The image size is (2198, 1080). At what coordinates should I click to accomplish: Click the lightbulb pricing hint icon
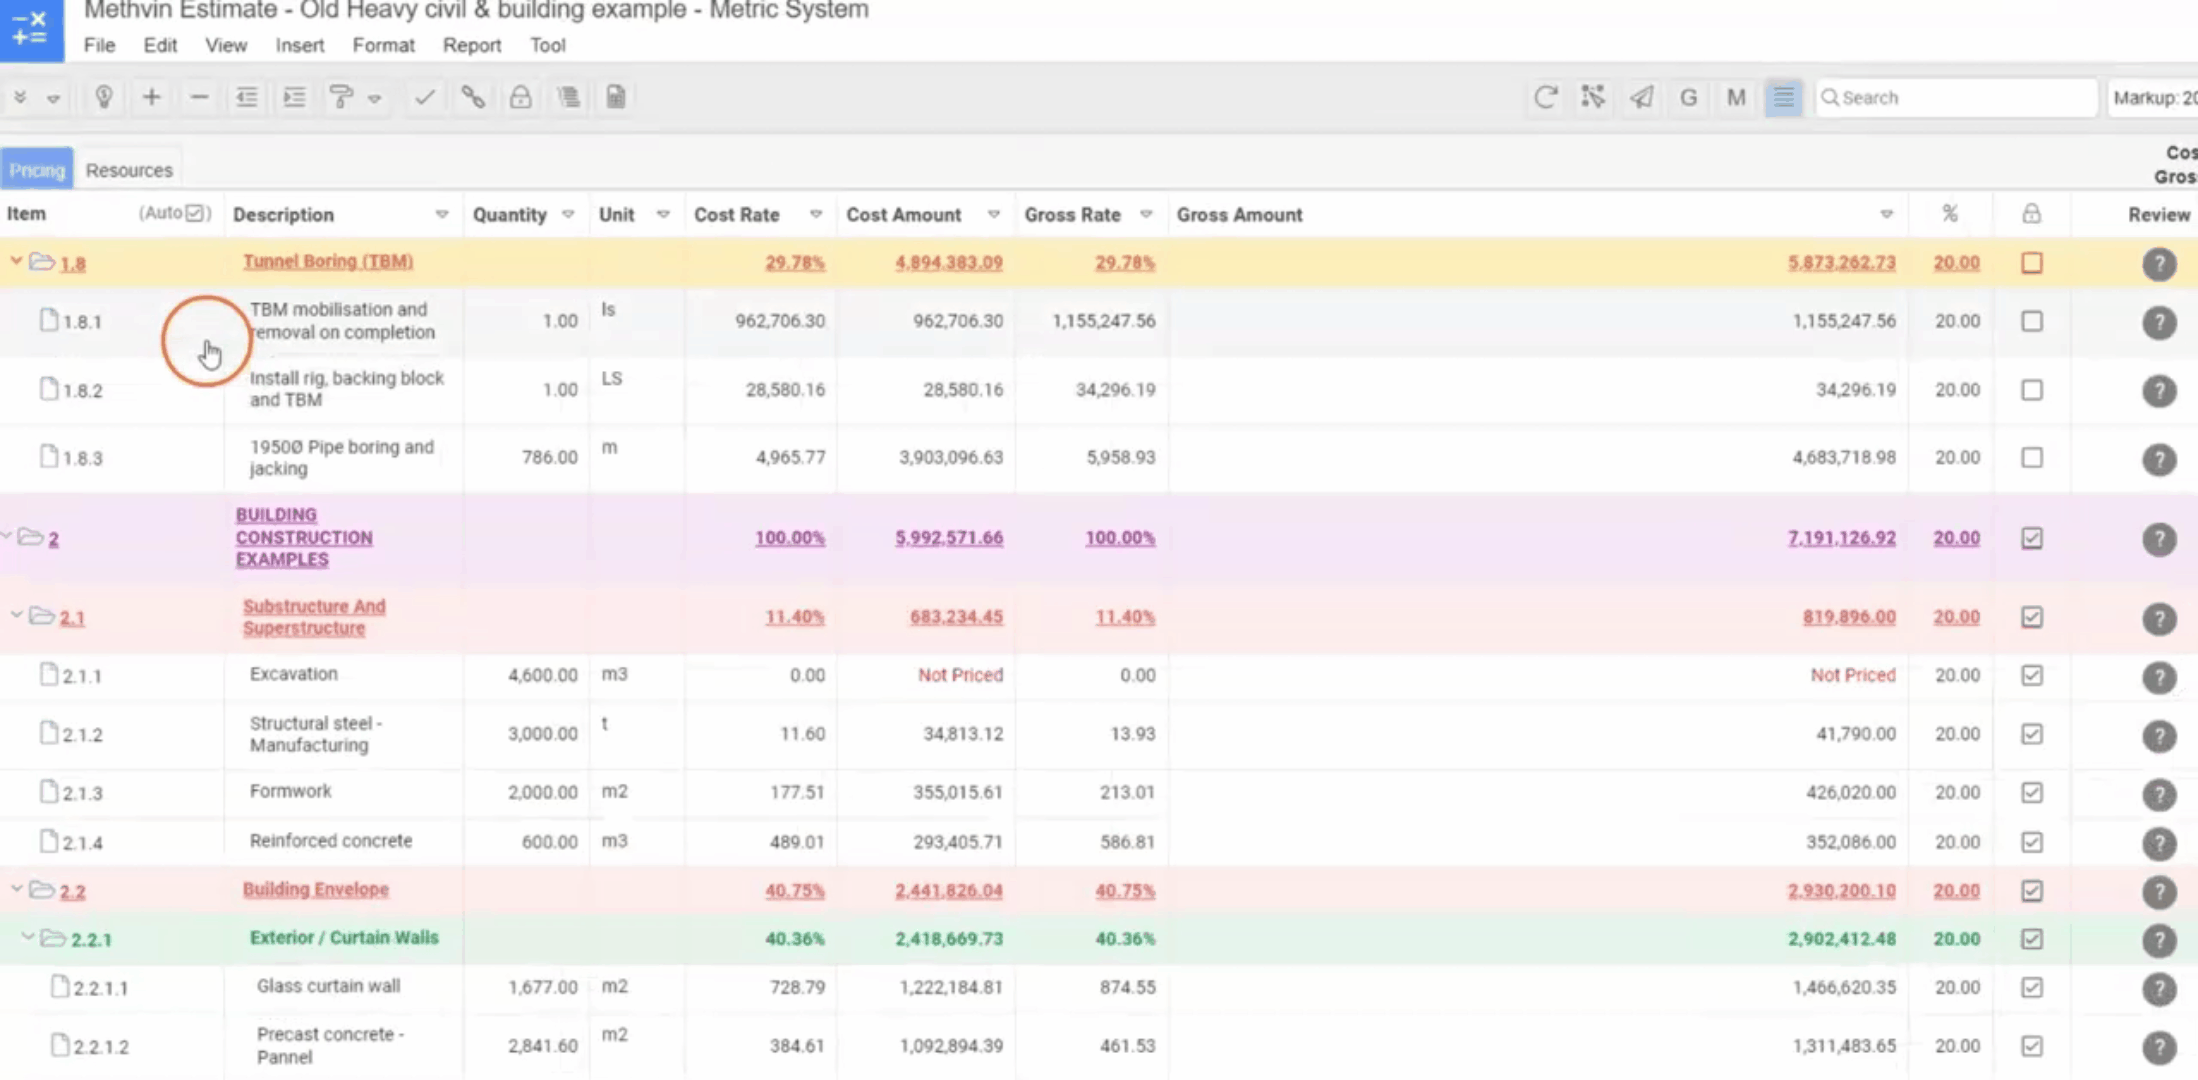coord(103,97)
